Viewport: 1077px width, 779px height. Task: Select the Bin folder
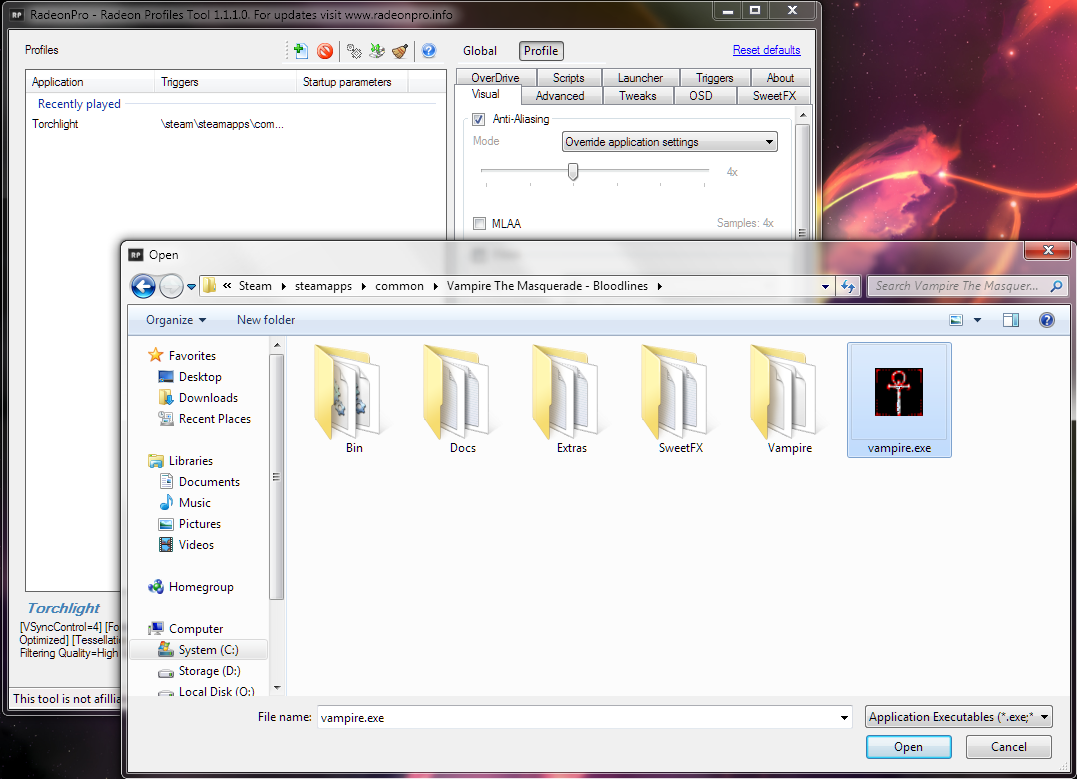click(354, 400)
